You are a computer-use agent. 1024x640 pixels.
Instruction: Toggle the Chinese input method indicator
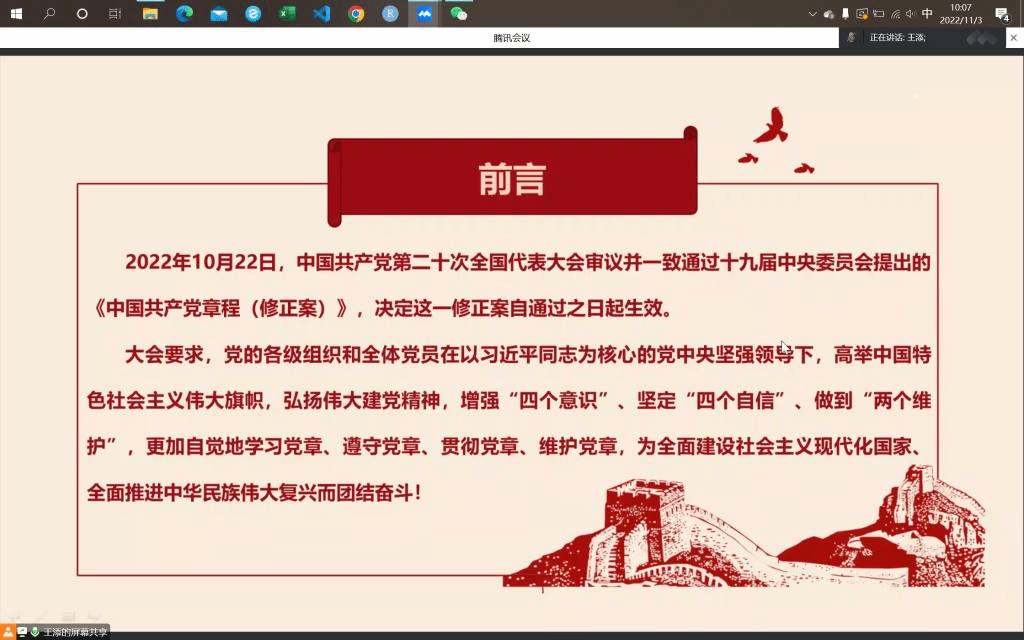(927, 14)
